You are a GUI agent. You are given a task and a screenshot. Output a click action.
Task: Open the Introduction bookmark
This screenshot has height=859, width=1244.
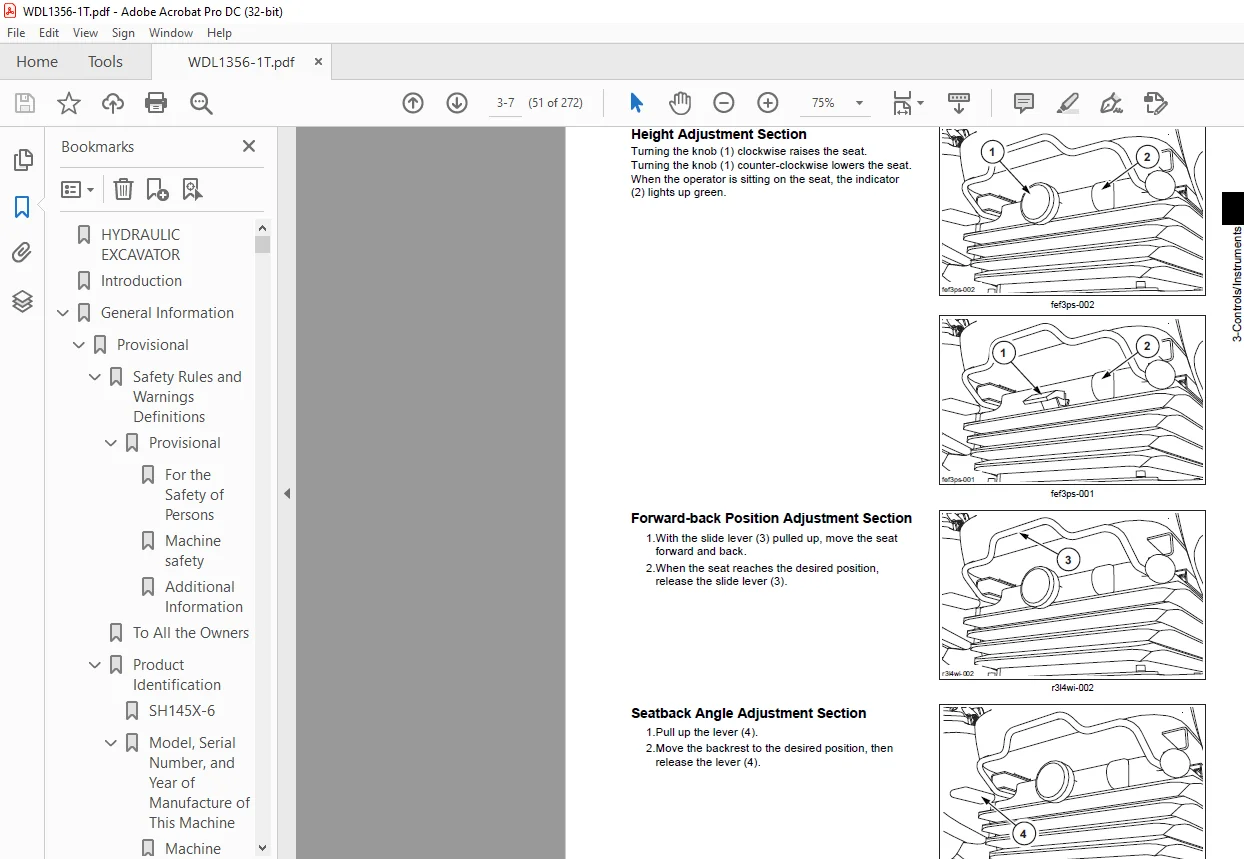pyautogui.click(x=141, y=281)
